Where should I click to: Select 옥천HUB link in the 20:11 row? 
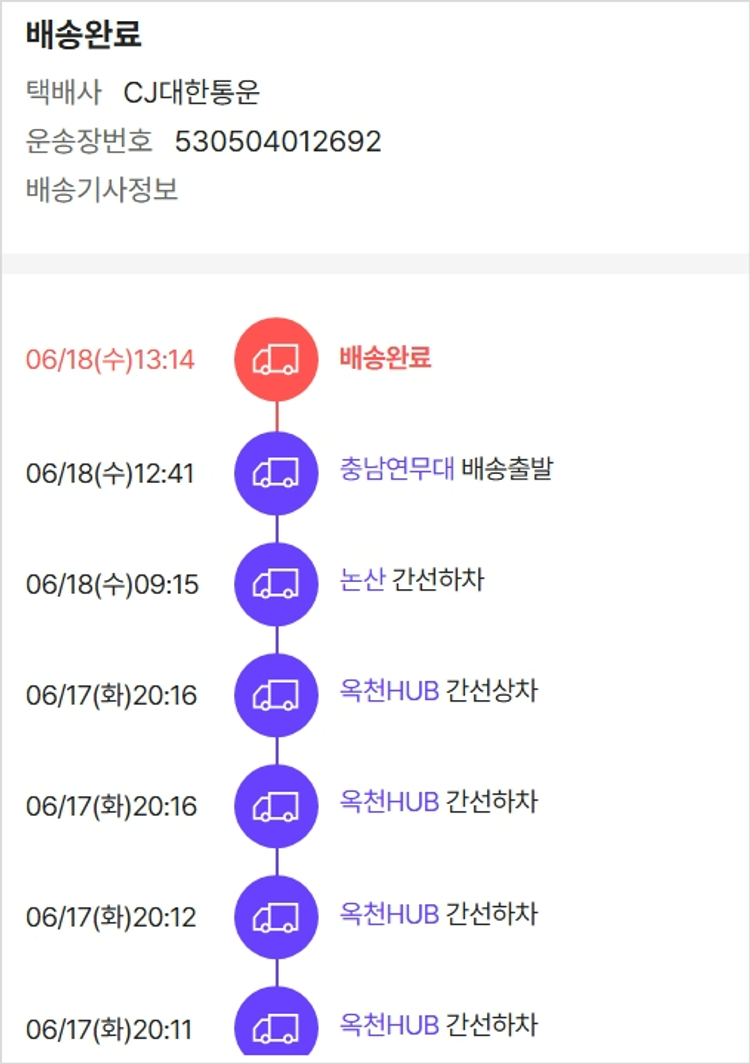pyautogui.click(x=389, y=1024)
